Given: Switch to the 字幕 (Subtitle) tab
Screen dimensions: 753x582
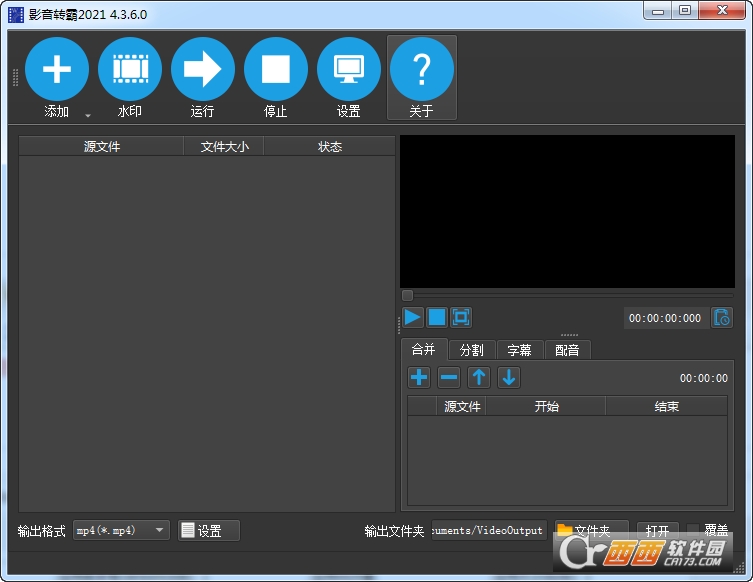Looking at the screenshot, I should (x=519, y=350).
